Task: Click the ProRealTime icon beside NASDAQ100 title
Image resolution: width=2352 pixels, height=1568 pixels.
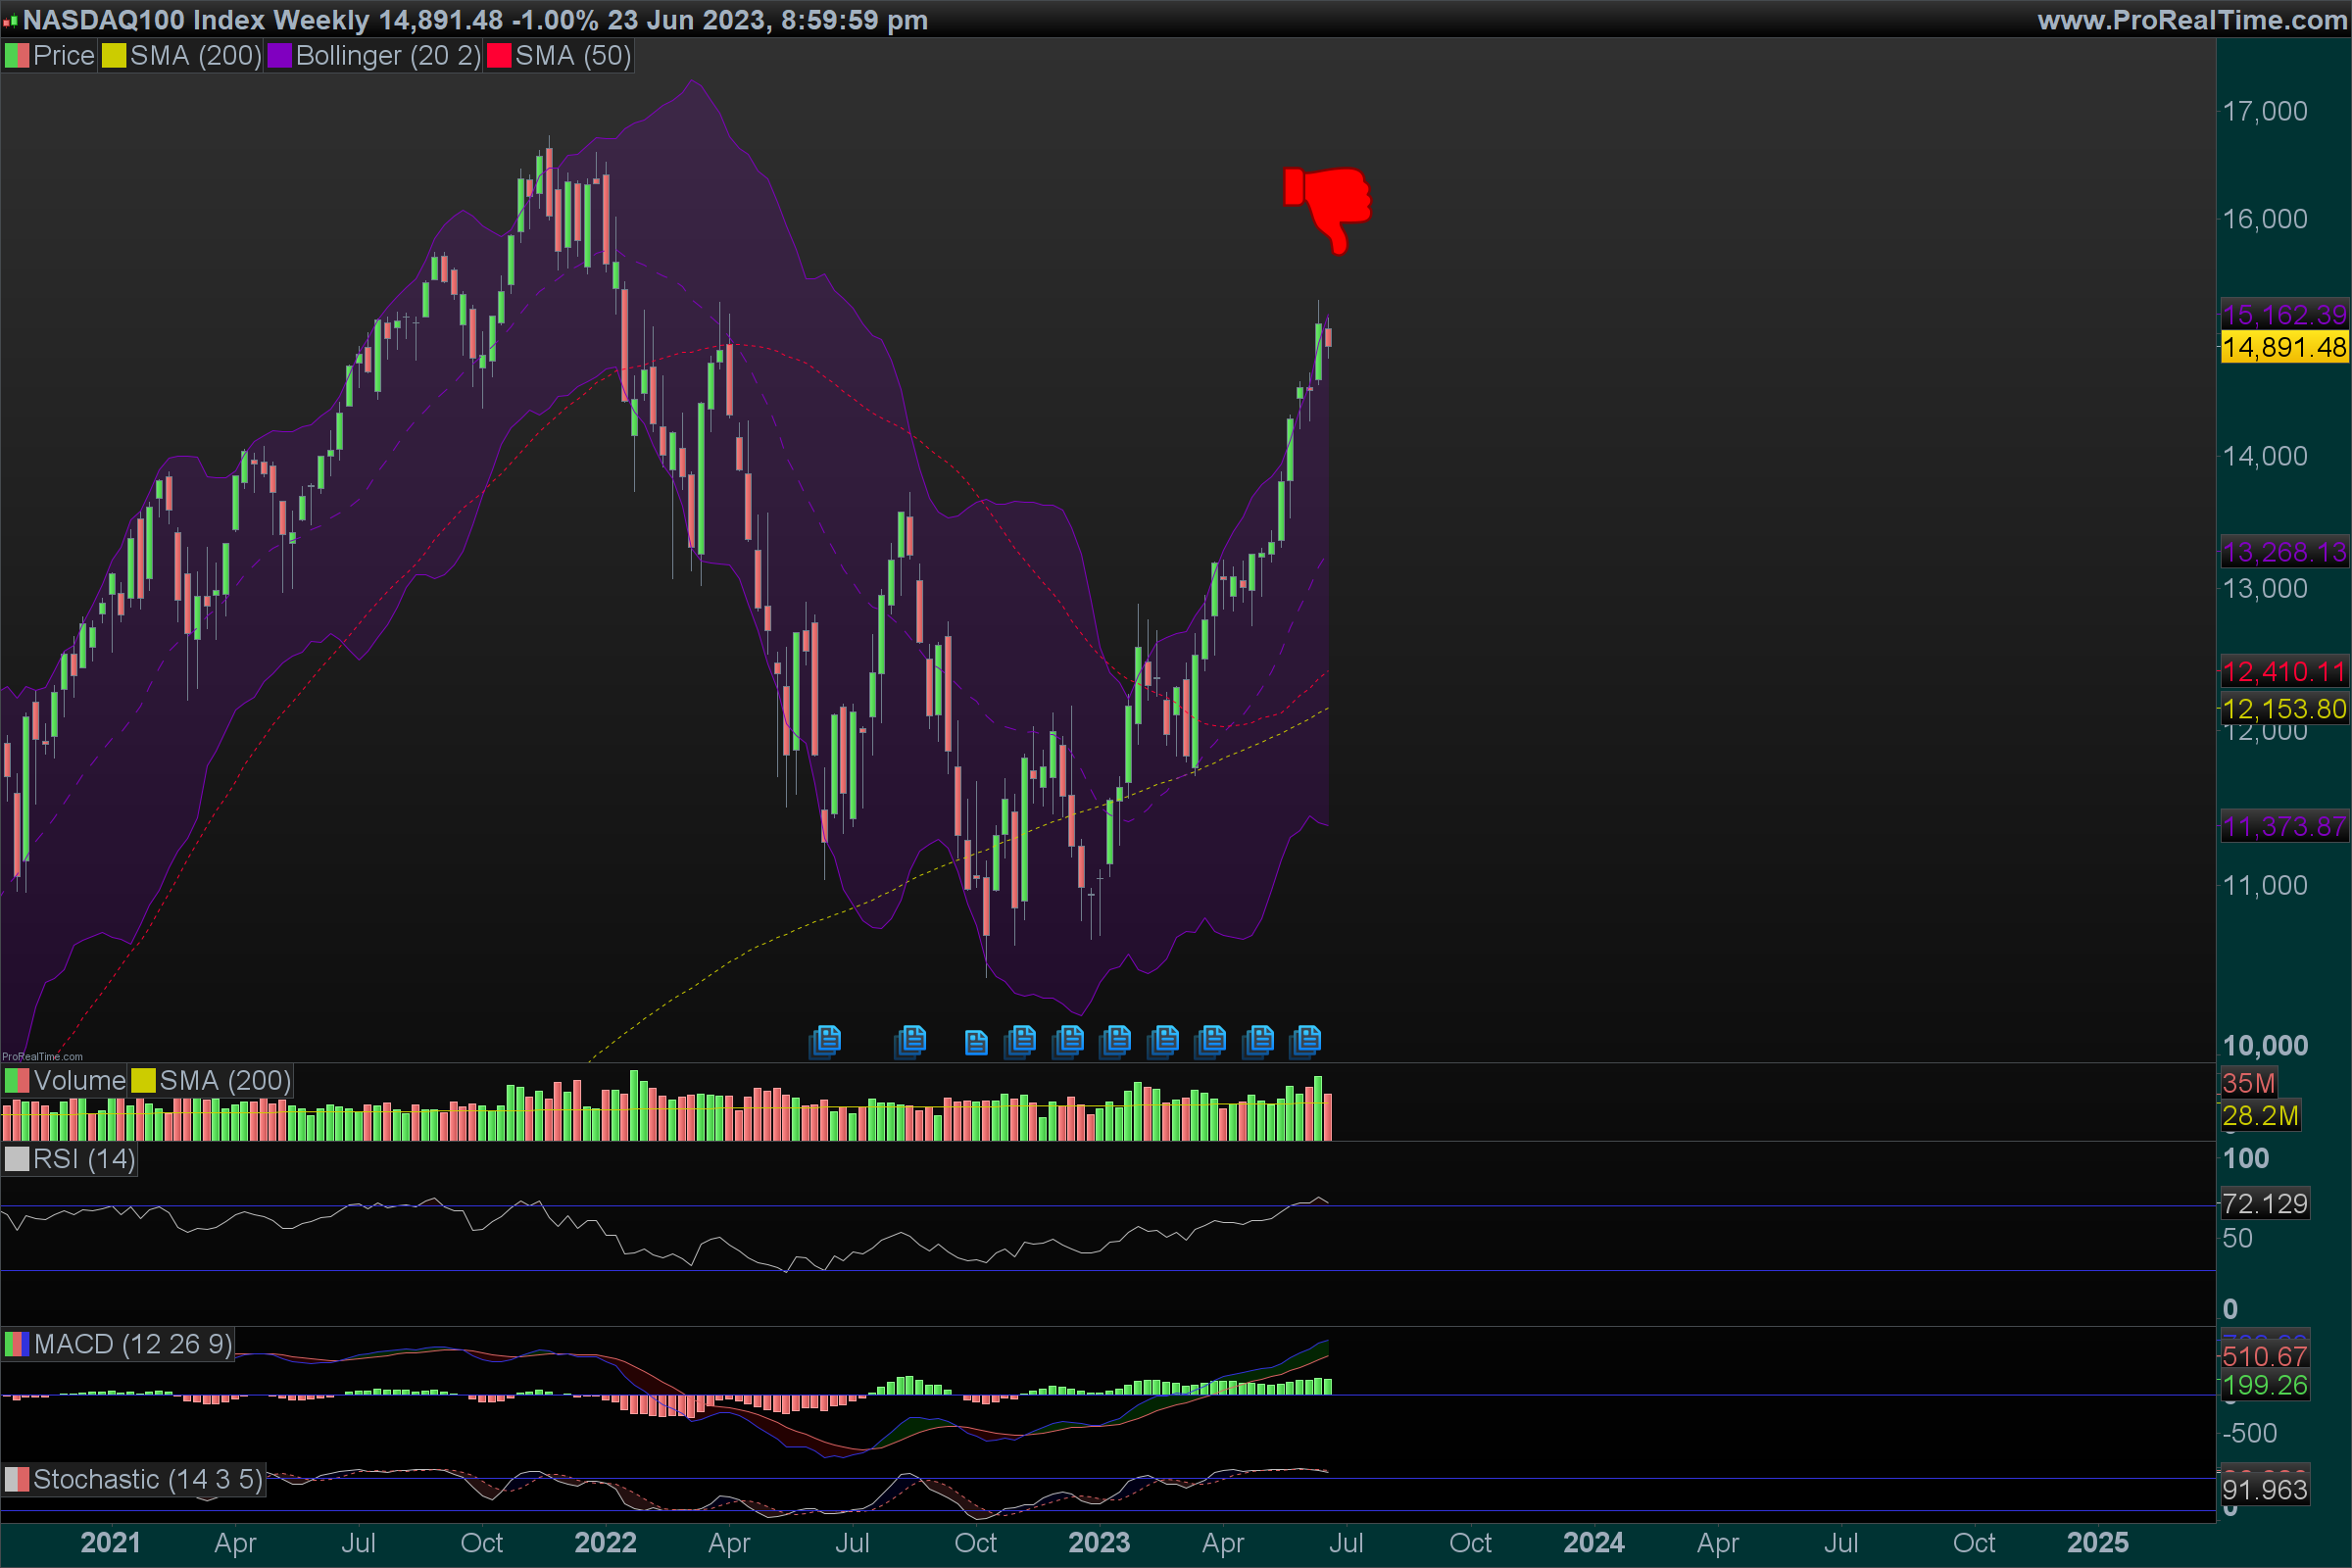Action: click(10, 20)
